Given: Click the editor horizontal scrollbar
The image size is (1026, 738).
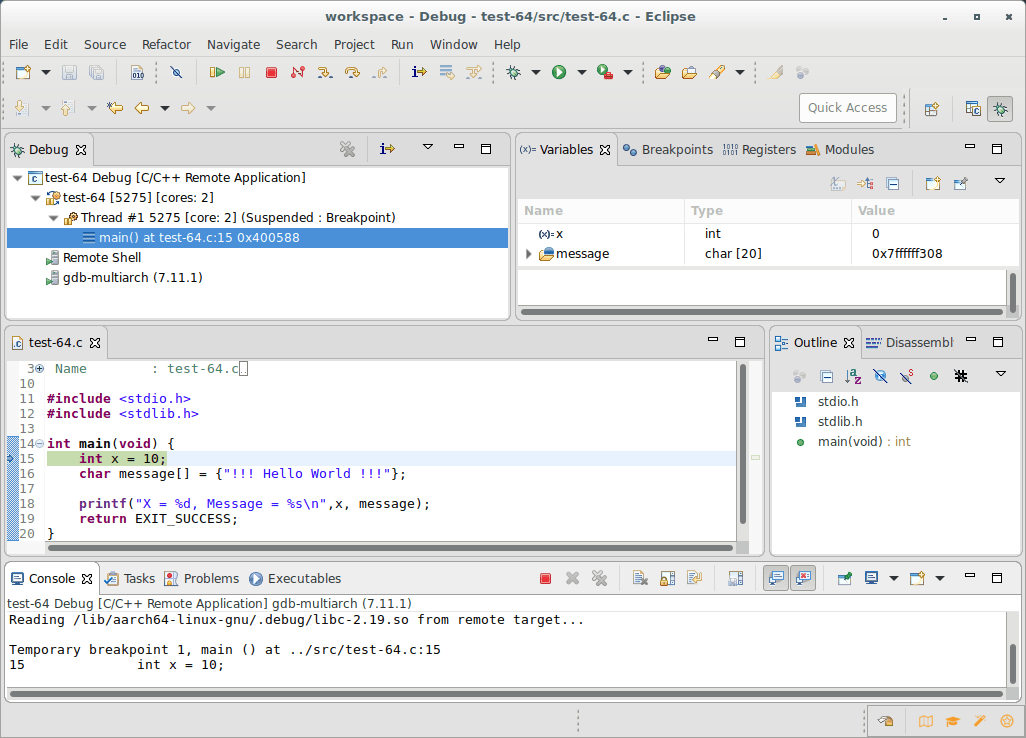Looking at the screenshot, I should point(390,548).
